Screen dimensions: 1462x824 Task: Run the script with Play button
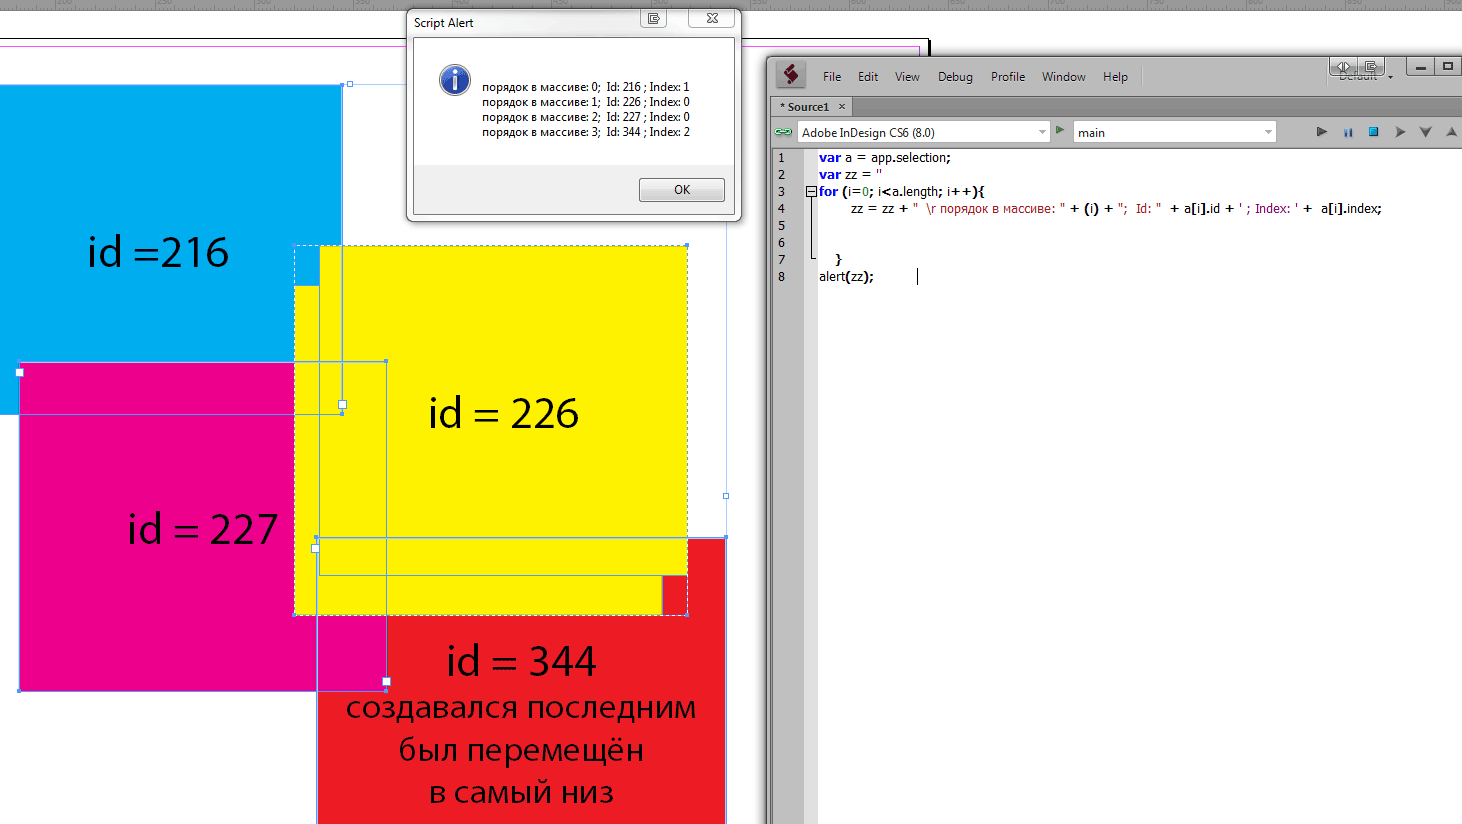(x=1321, y=132)
